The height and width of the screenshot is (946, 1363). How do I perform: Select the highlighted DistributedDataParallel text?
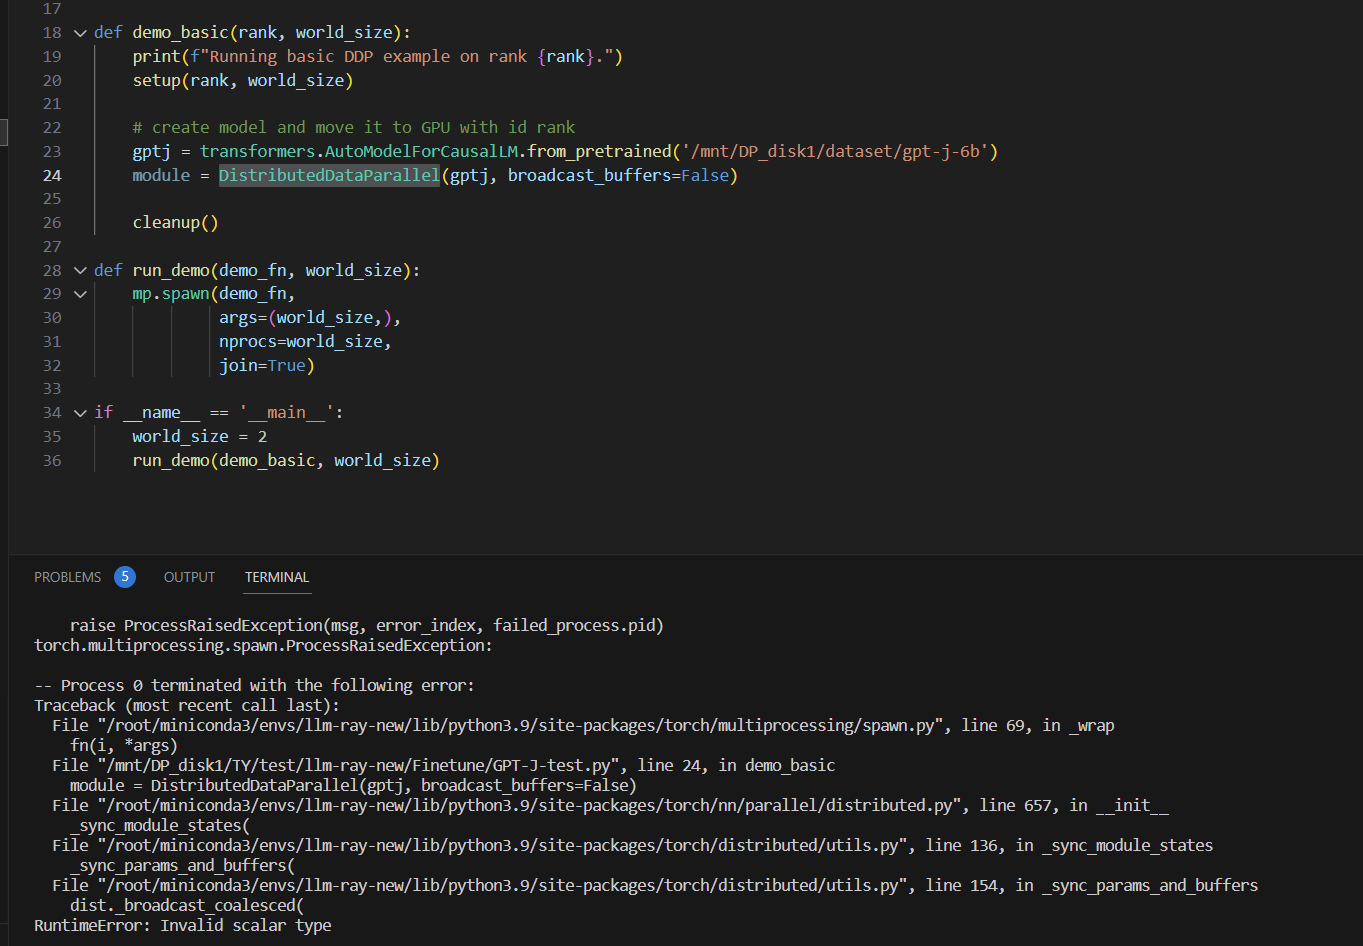pos(328,175)
